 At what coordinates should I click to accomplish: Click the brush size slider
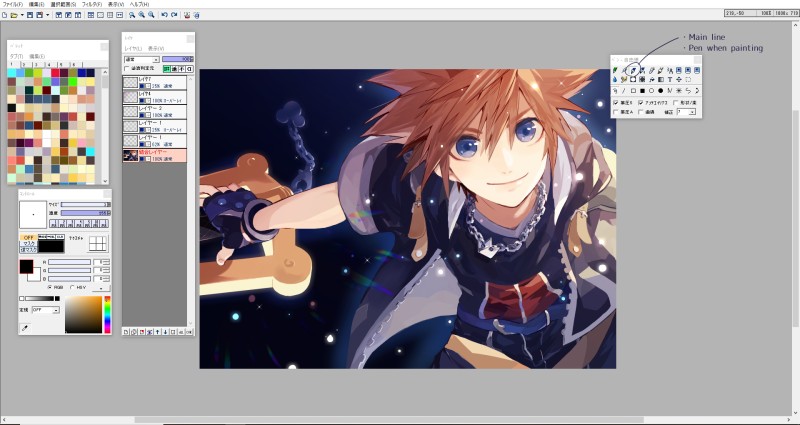(86, 205)
